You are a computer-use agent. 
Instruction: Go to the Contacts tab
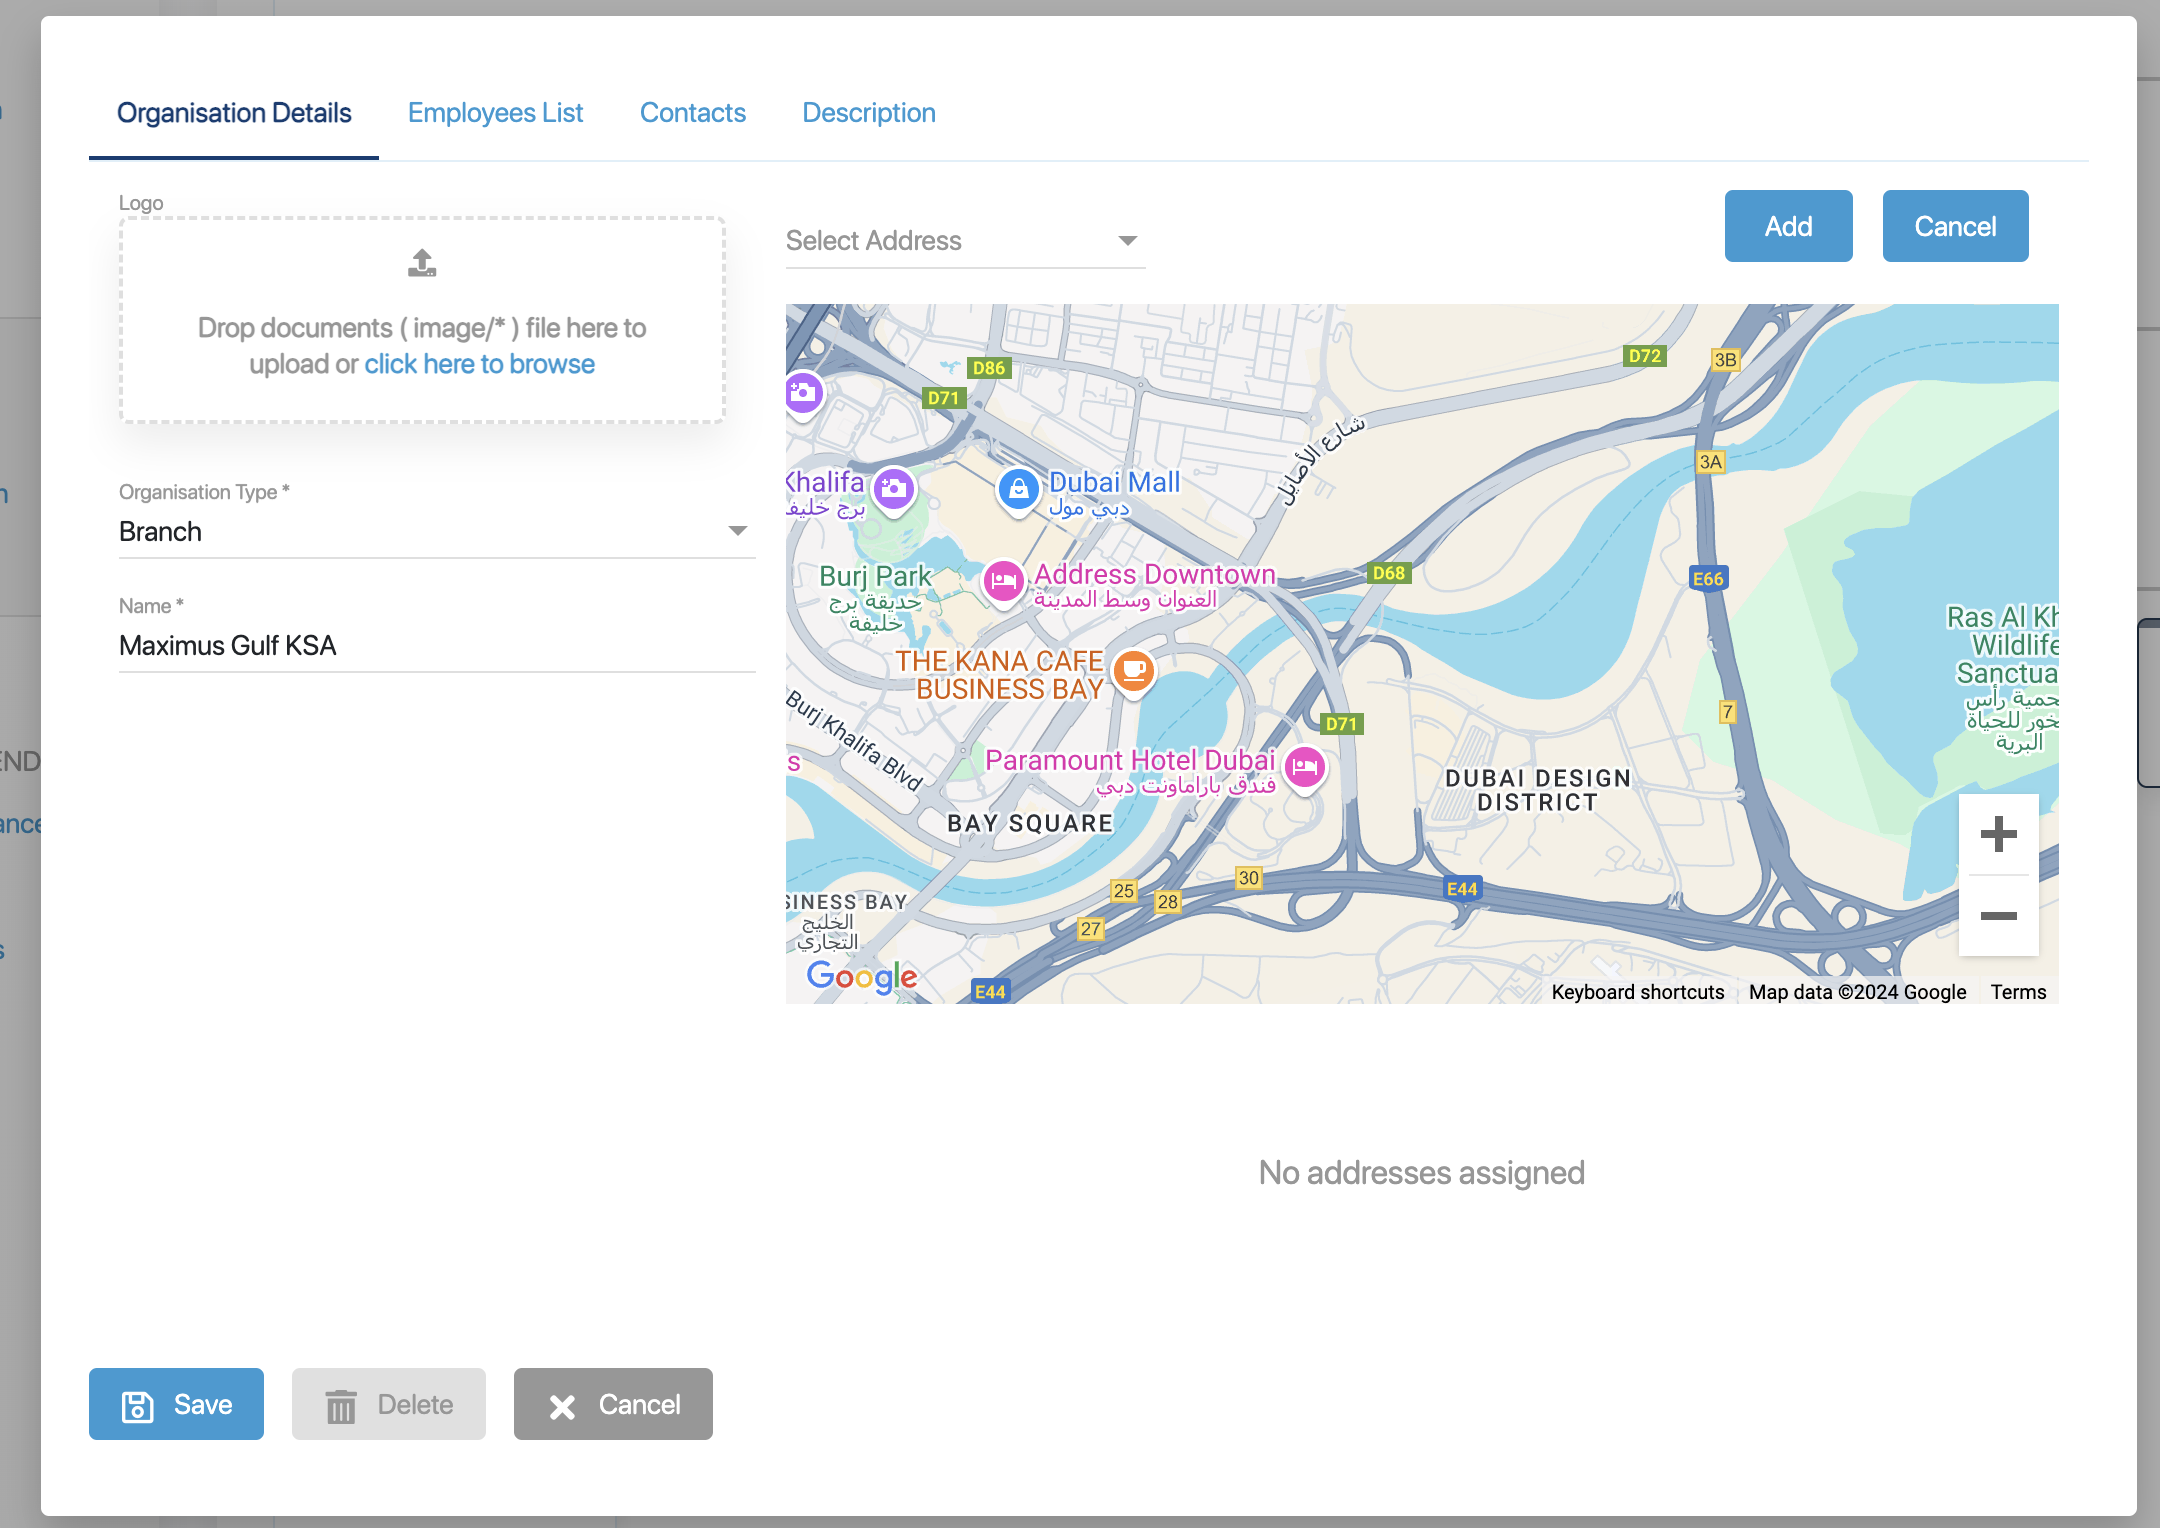(x=692, y=113)
